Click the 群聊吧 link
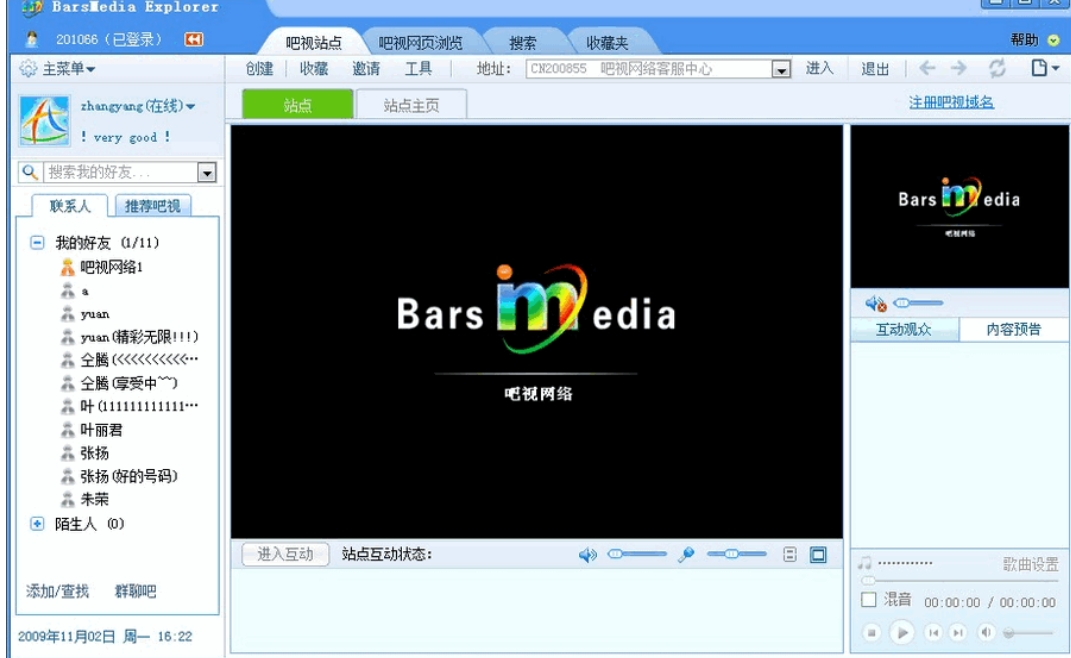The width and height of the screenshot is (1071, 658). [135, 591]
